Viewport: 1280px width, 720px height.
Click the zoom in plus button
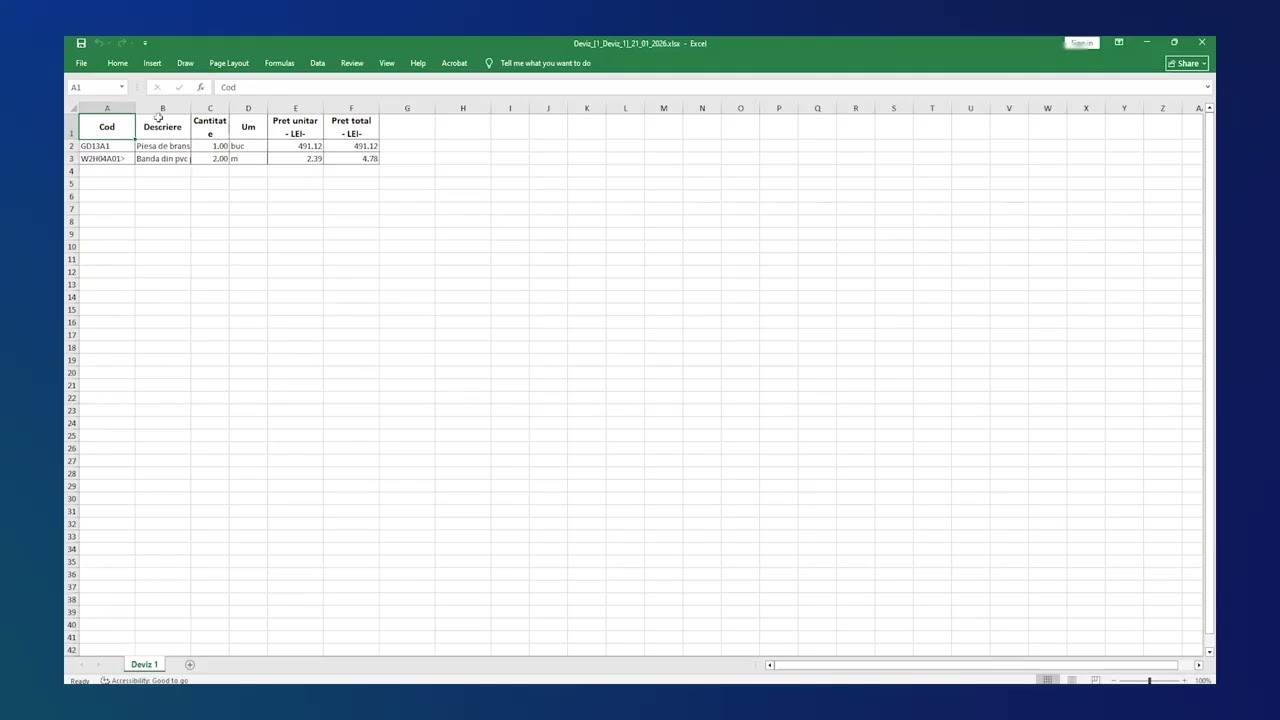pos(1185,680)
